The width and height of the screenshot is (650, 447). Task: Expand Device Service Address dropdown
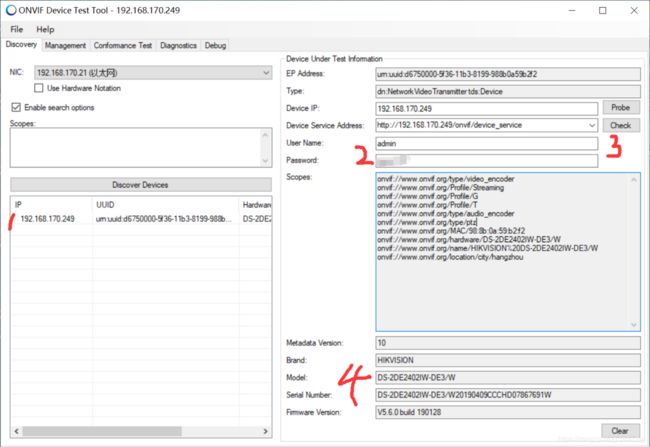[592, 125]
